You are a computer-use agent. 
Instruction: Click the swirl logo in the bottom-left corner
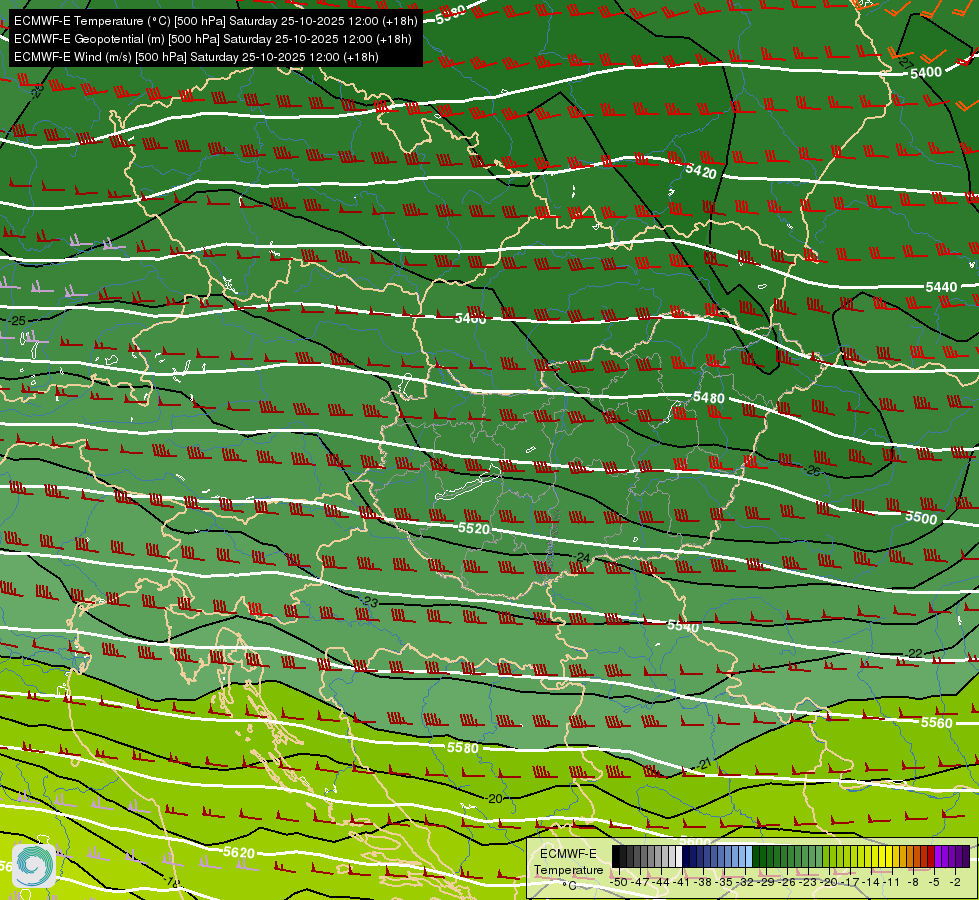click(x=34, y=866)
